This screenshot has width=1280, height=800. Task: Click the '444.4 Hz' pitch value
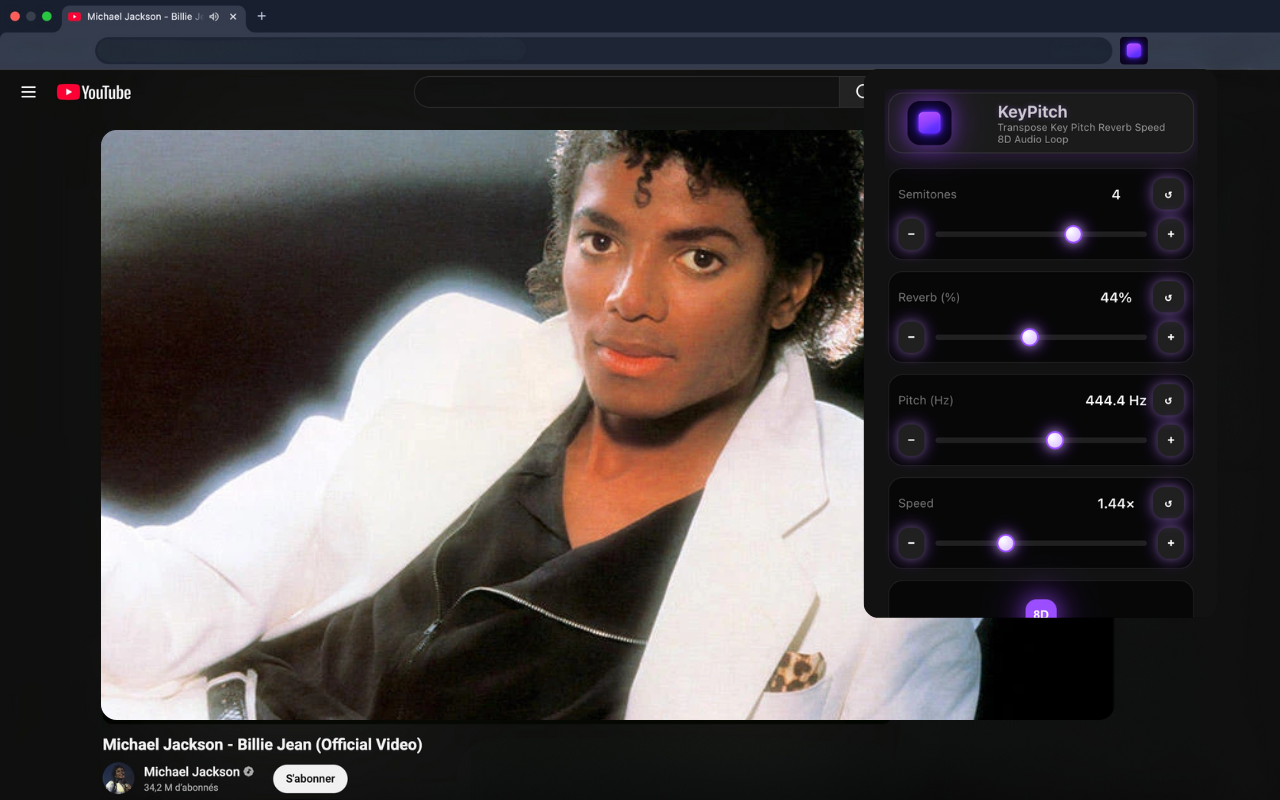[1116, 400]
